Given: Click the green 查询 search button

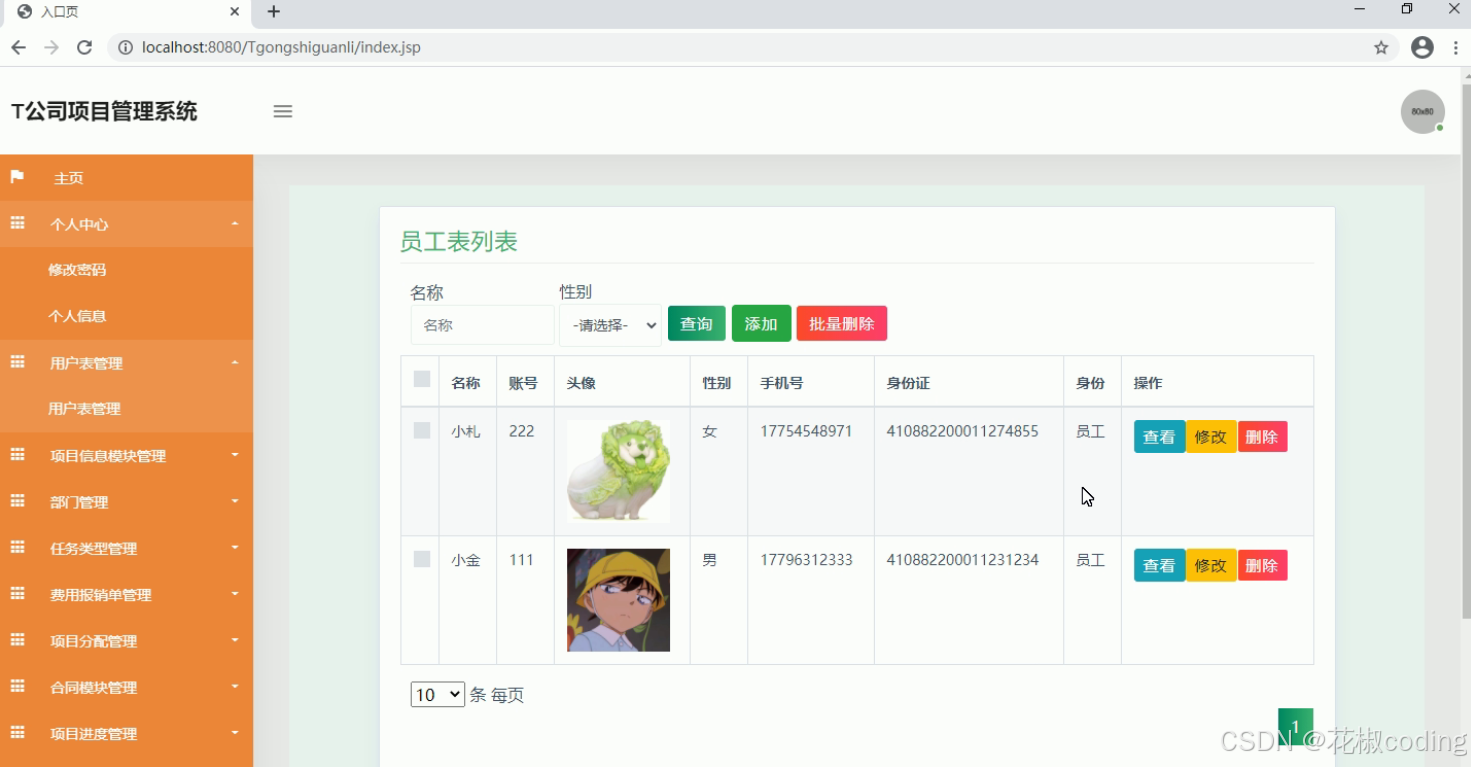Looking at the screenshot, I should [696, 323].
